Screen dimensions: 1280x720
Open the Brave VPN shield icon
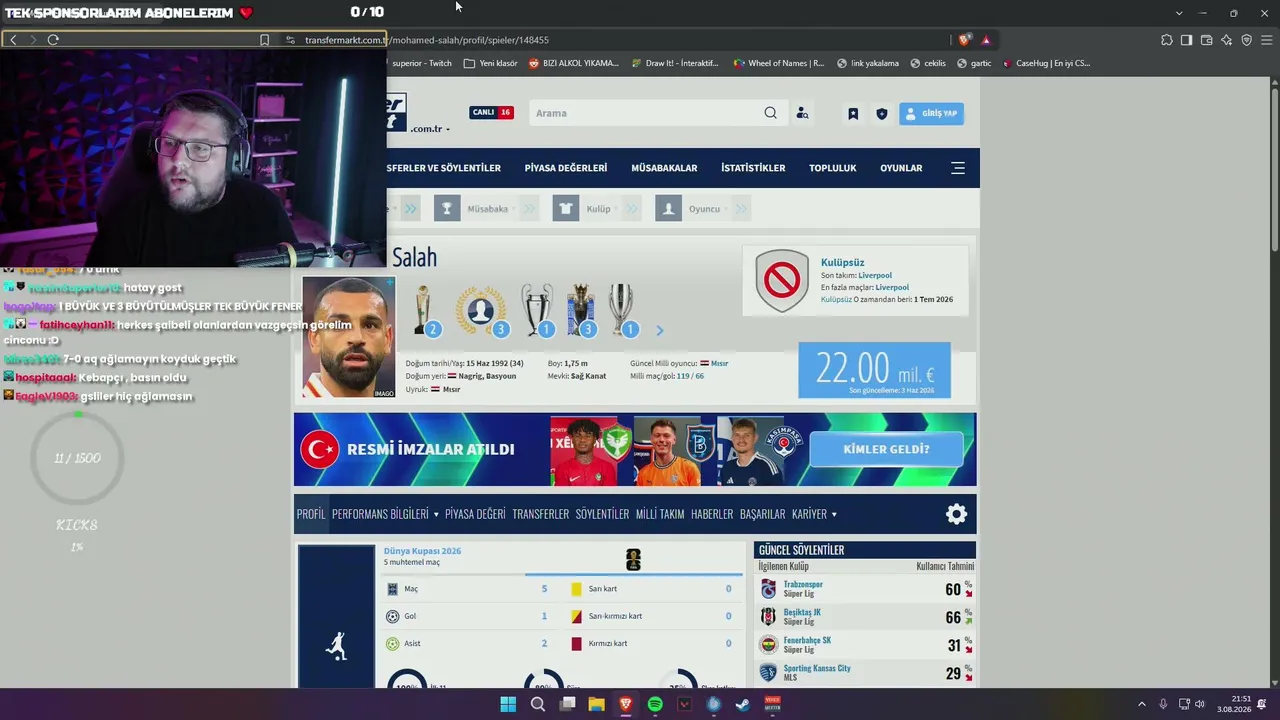[1247, 40]
